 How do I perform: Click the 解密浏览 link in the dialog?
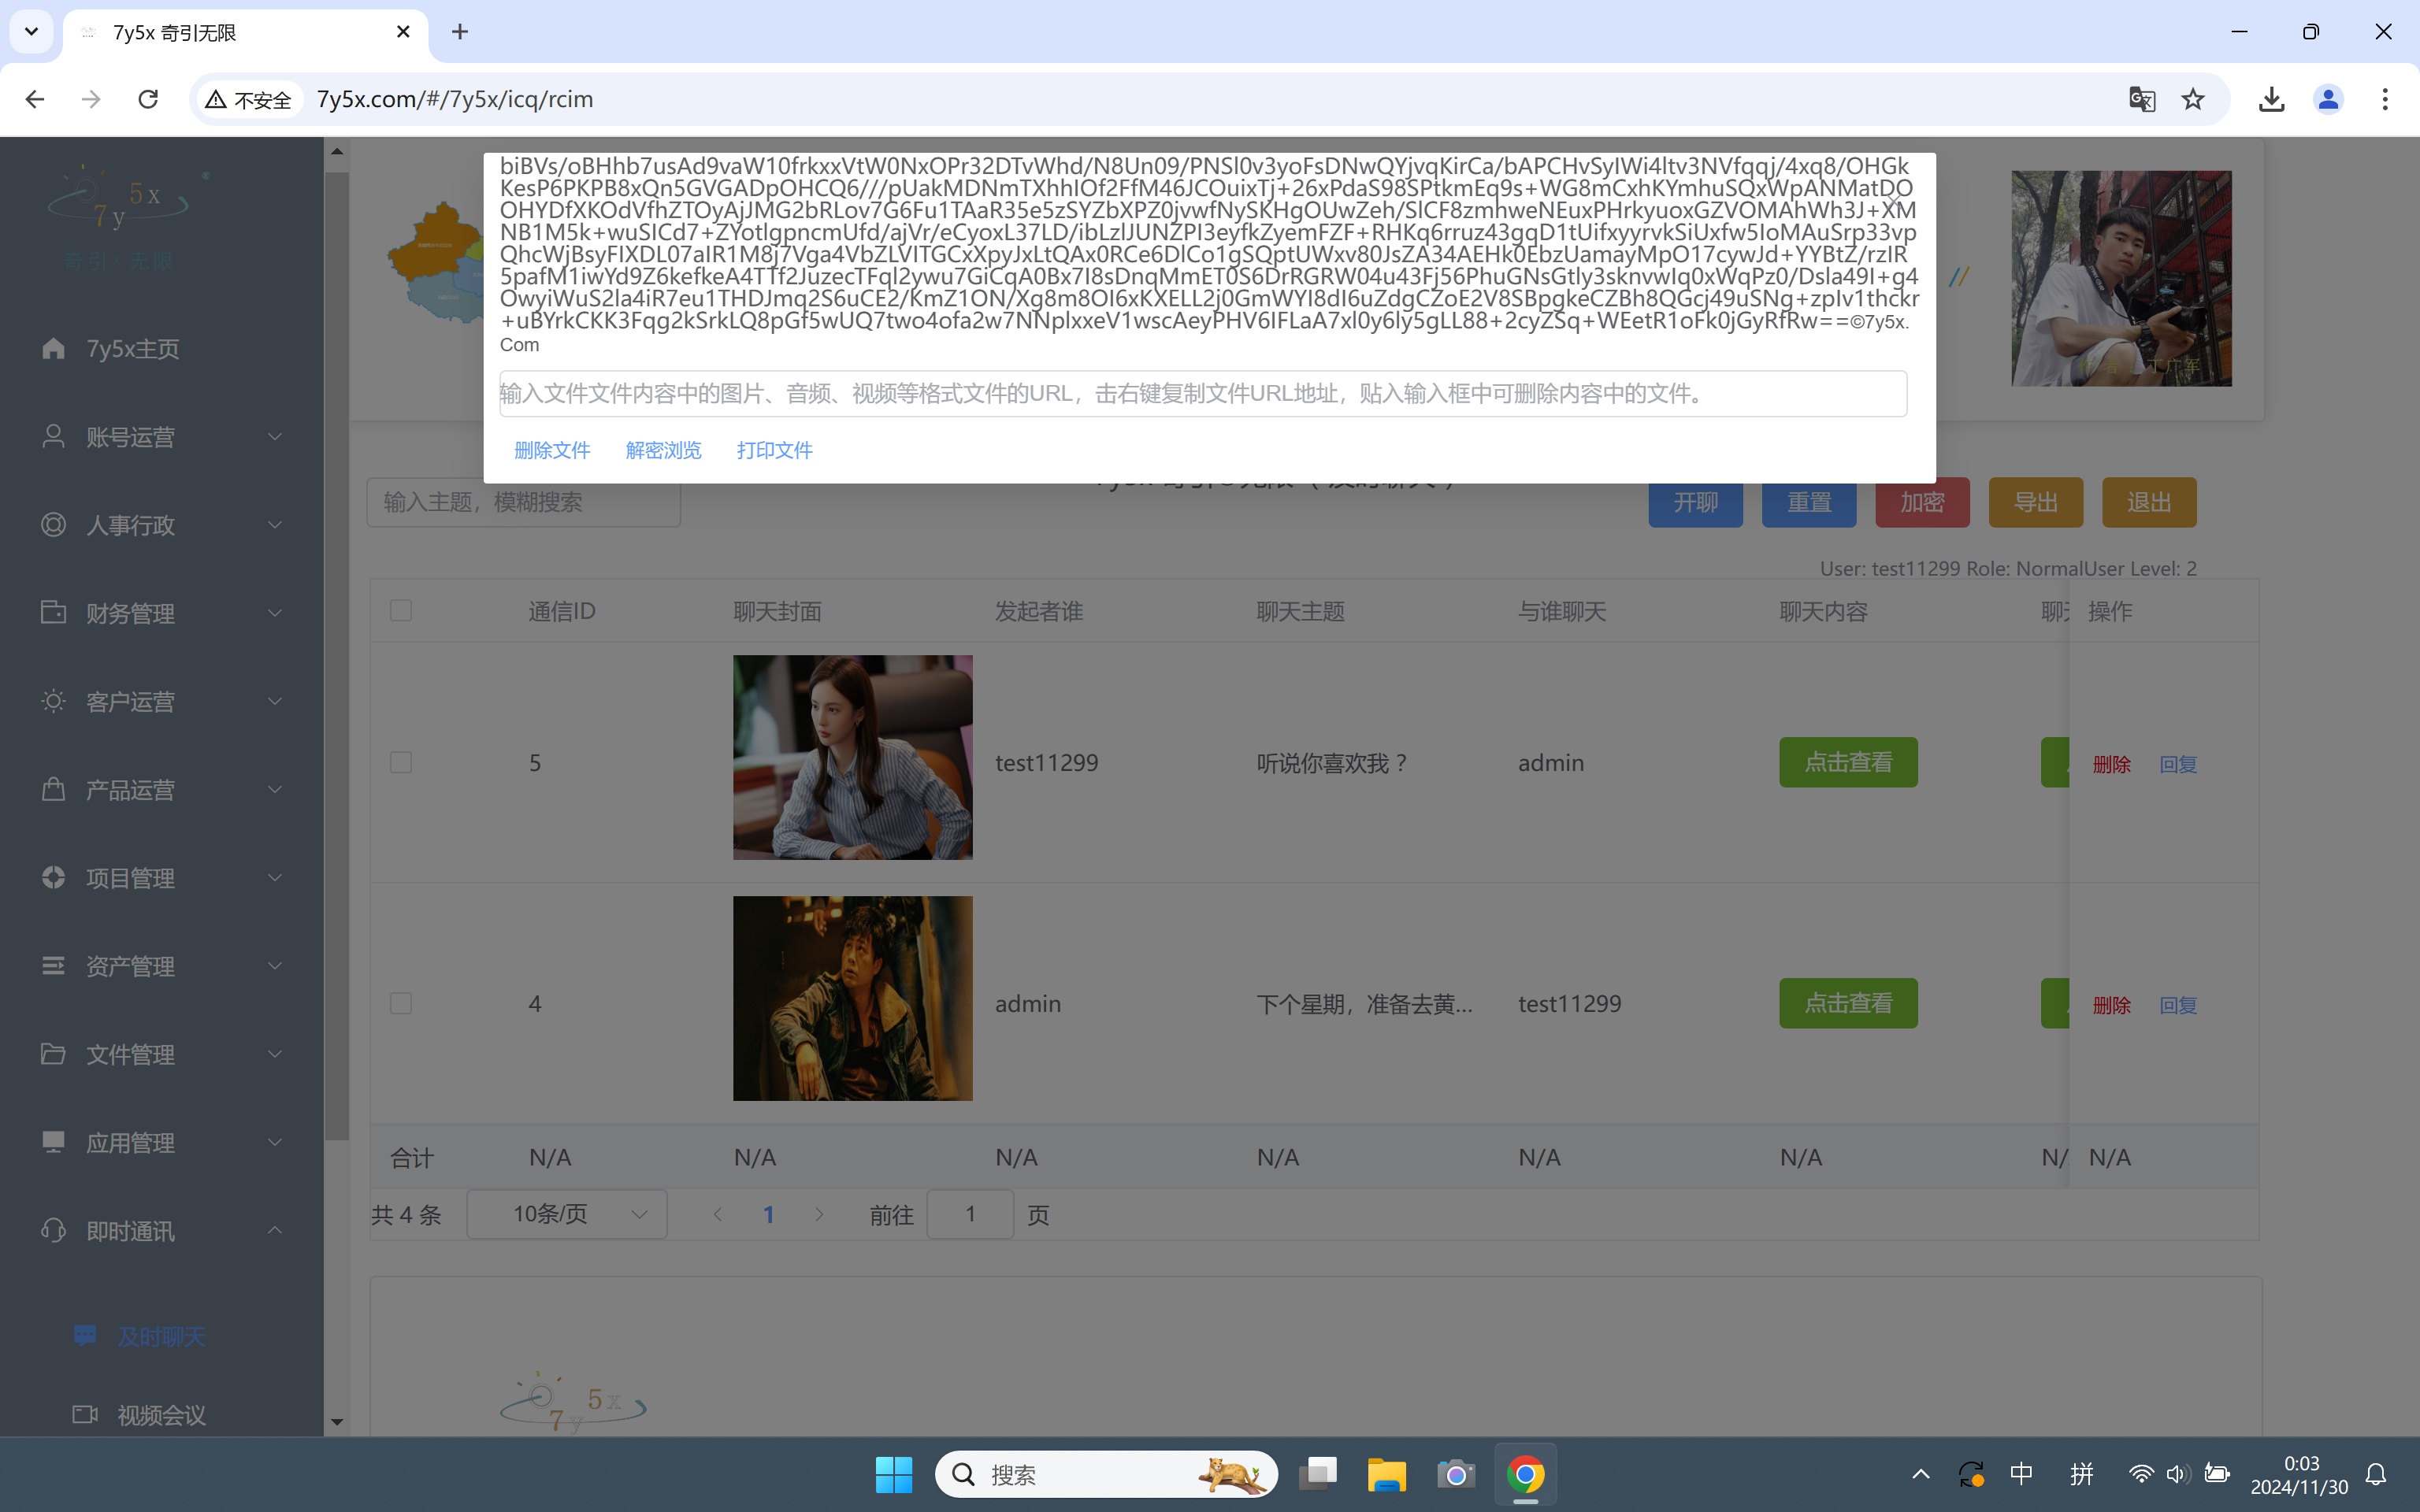click(x=663, y=450)
